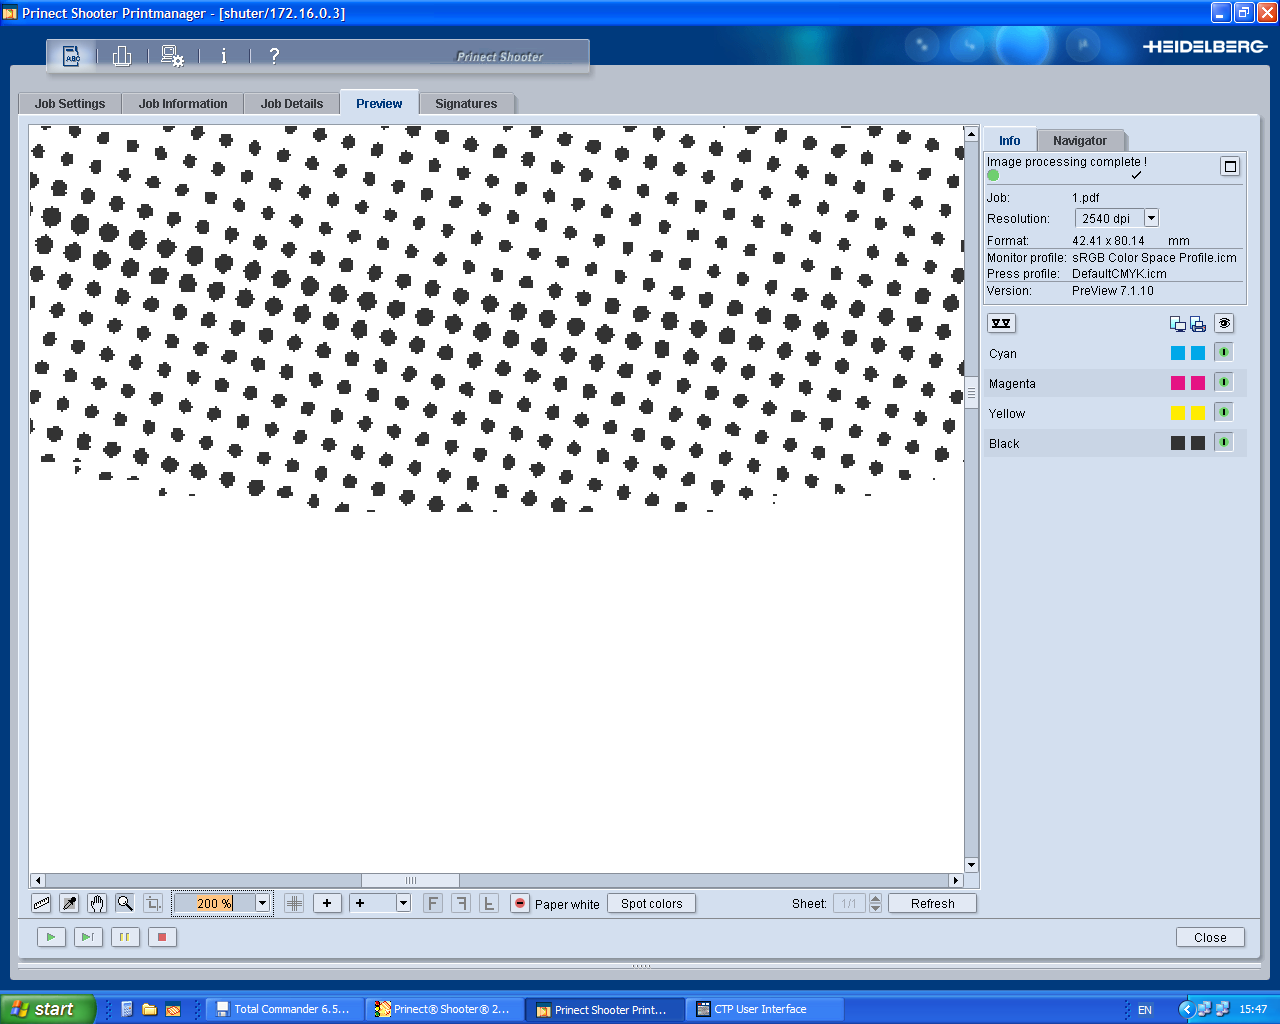Toggle the grid overlay icon
The width and height of the screenshot is (1280, 1024).
coord(294,903)
